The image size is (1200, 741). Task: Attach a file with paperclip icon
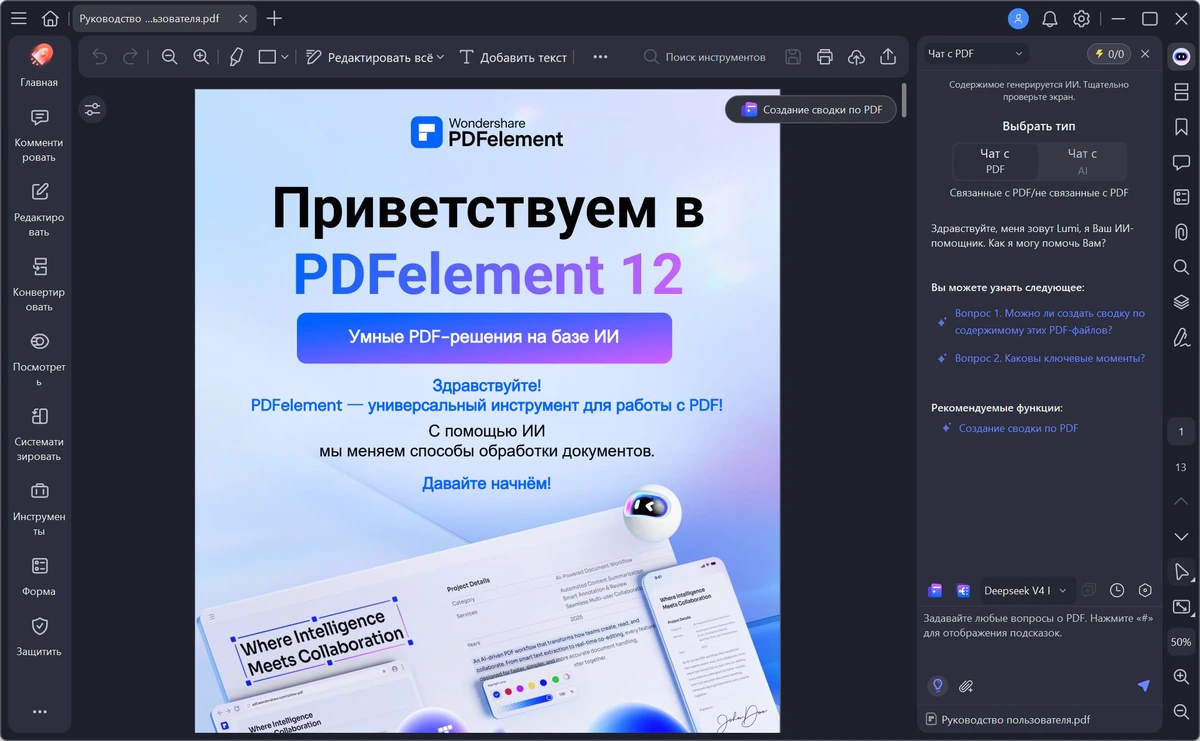point(966,686)
